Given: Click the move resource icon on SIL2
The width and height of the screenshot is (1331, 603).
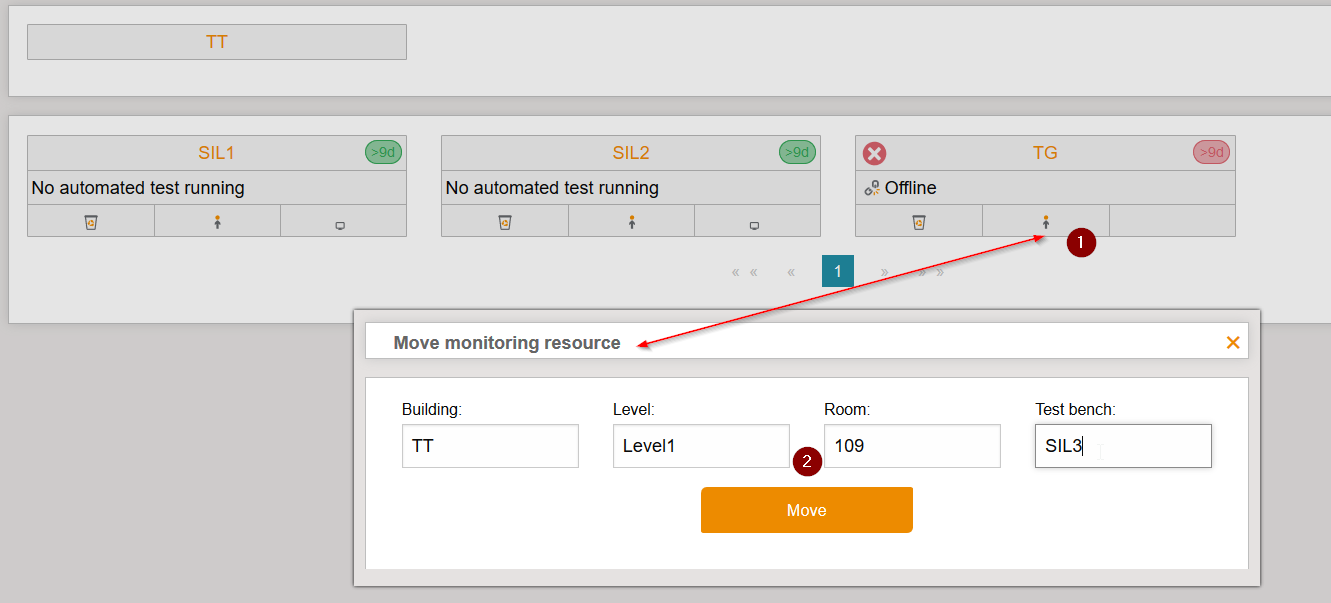Looking at the screenshot, I should [631, 222].
